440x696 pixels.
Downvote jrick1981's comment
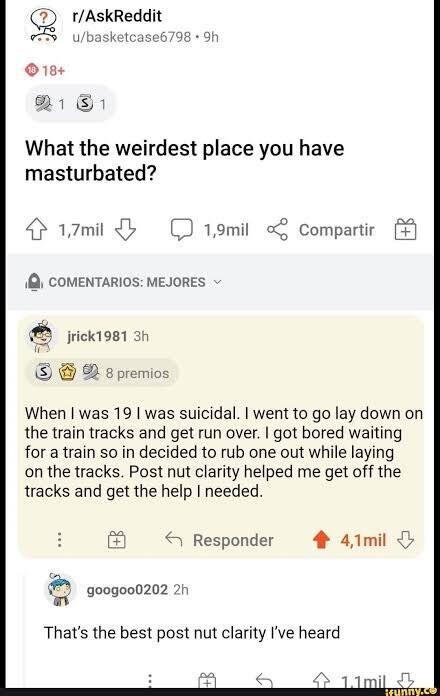pos(405,540)
